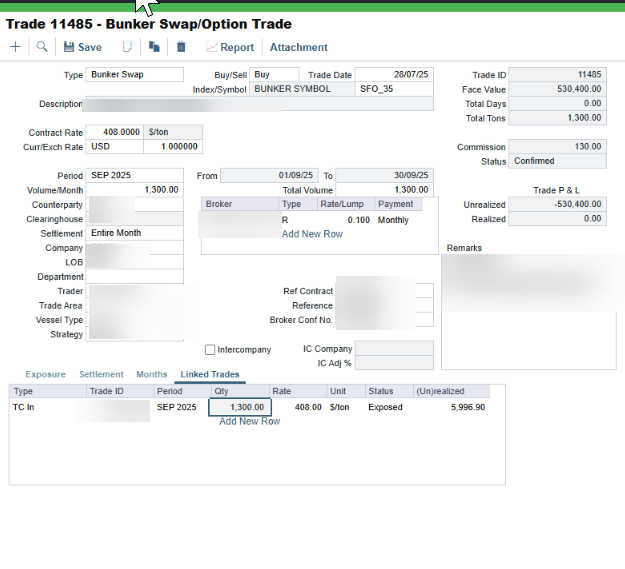Open the Type field showing Bunker Swap
The image size is (625, 569).
coord(135,75)
